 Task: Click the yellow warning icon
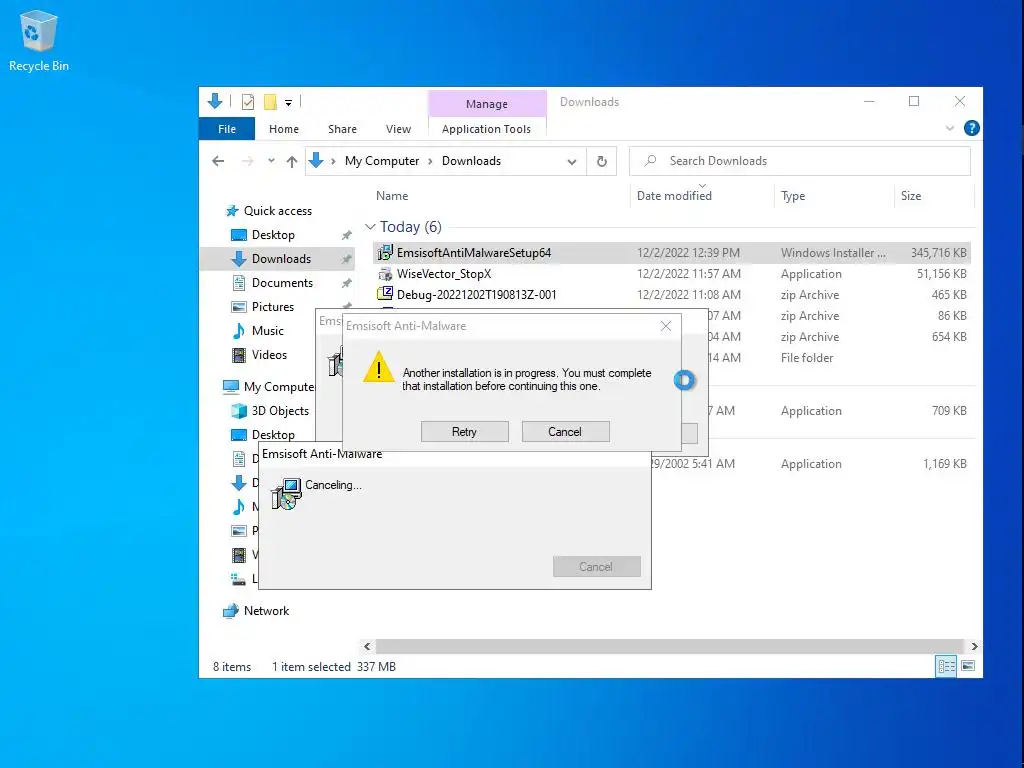coord(379,367)
